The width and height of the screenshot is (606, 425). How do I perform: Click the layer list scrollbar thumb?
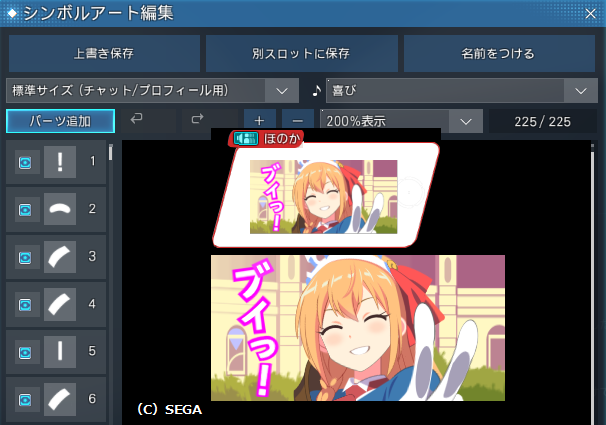(x=111, y=152)
